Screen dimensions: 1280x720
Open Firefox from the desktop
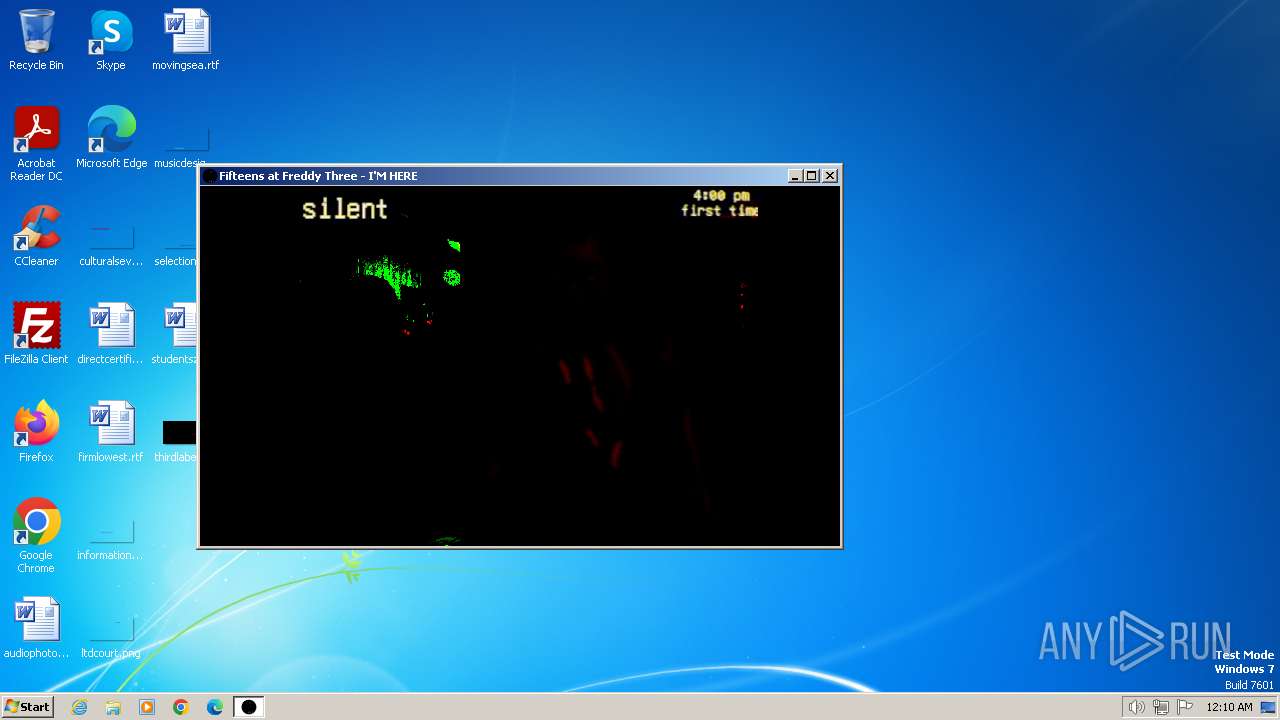pyautogui.click(x=36, y=432)
